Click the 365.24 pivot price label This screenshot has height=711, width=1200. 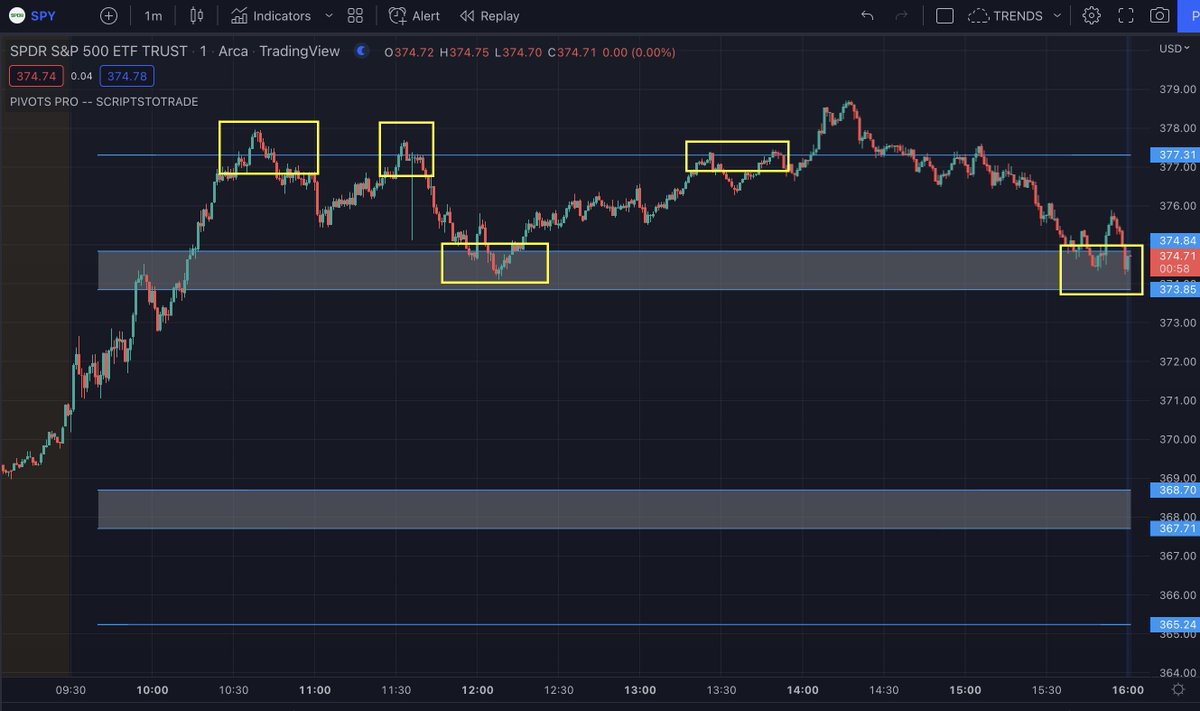1176,624
